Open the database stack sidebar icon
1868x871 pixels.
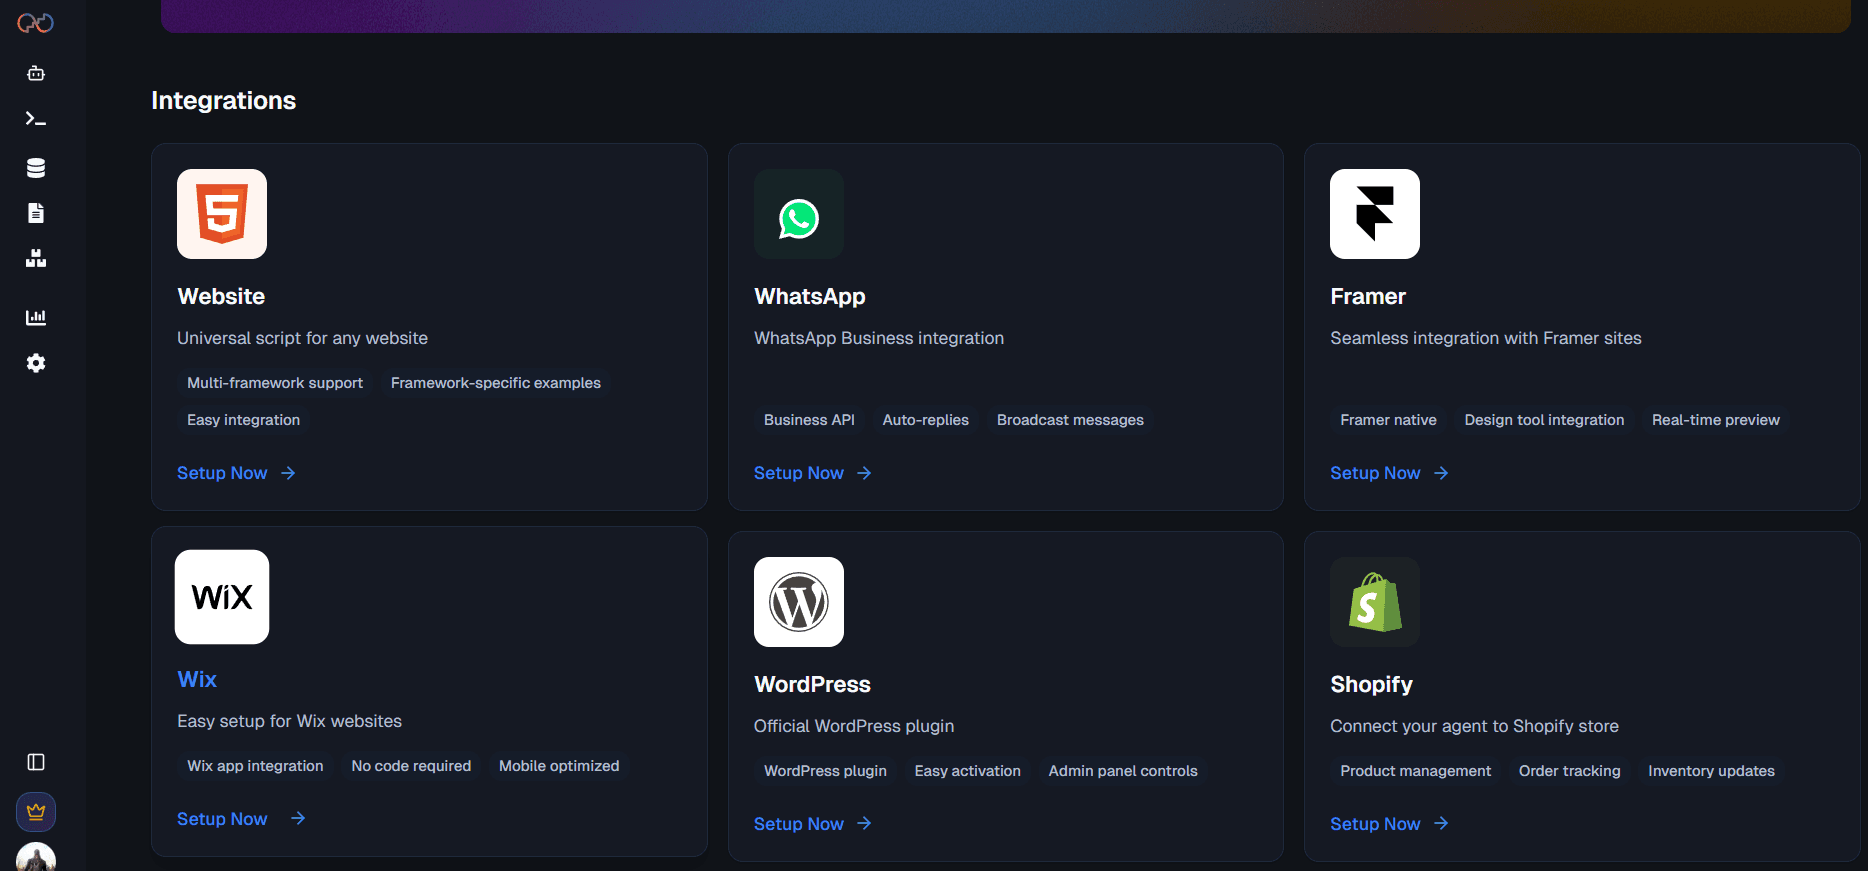pos(36,168)
